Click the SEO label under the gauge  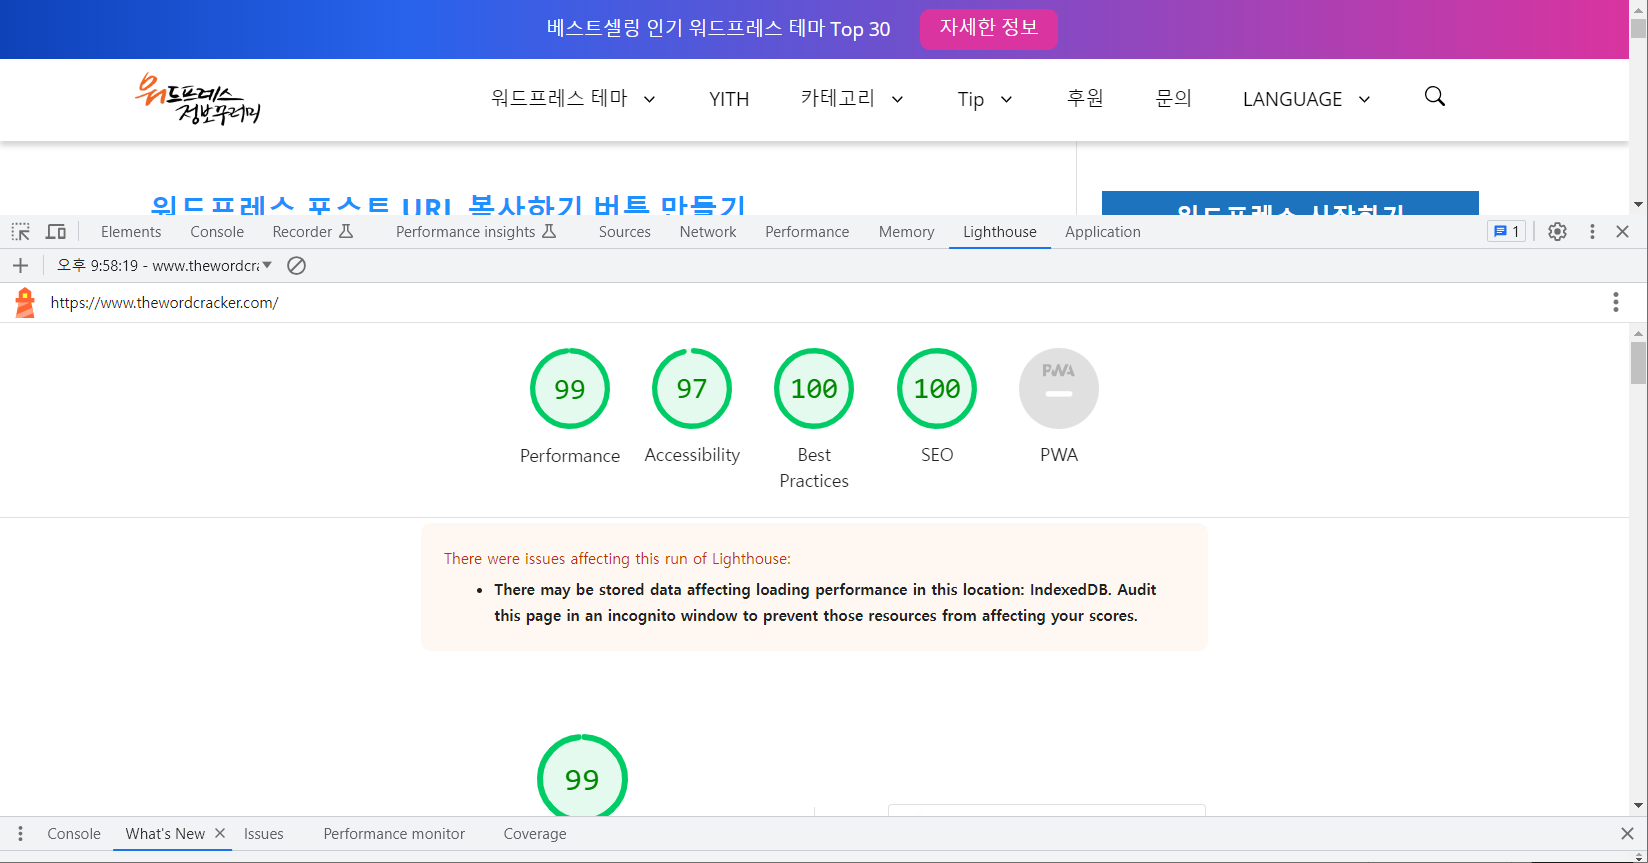click(937, 455)
